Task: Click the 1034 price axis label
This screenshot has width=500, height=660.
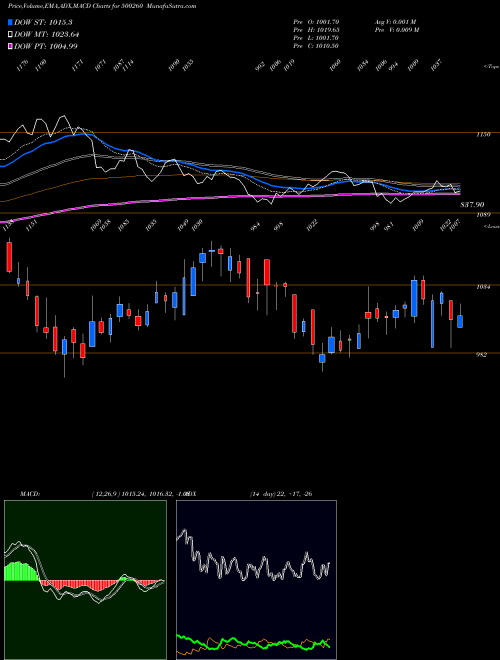Action: point(483,287)
